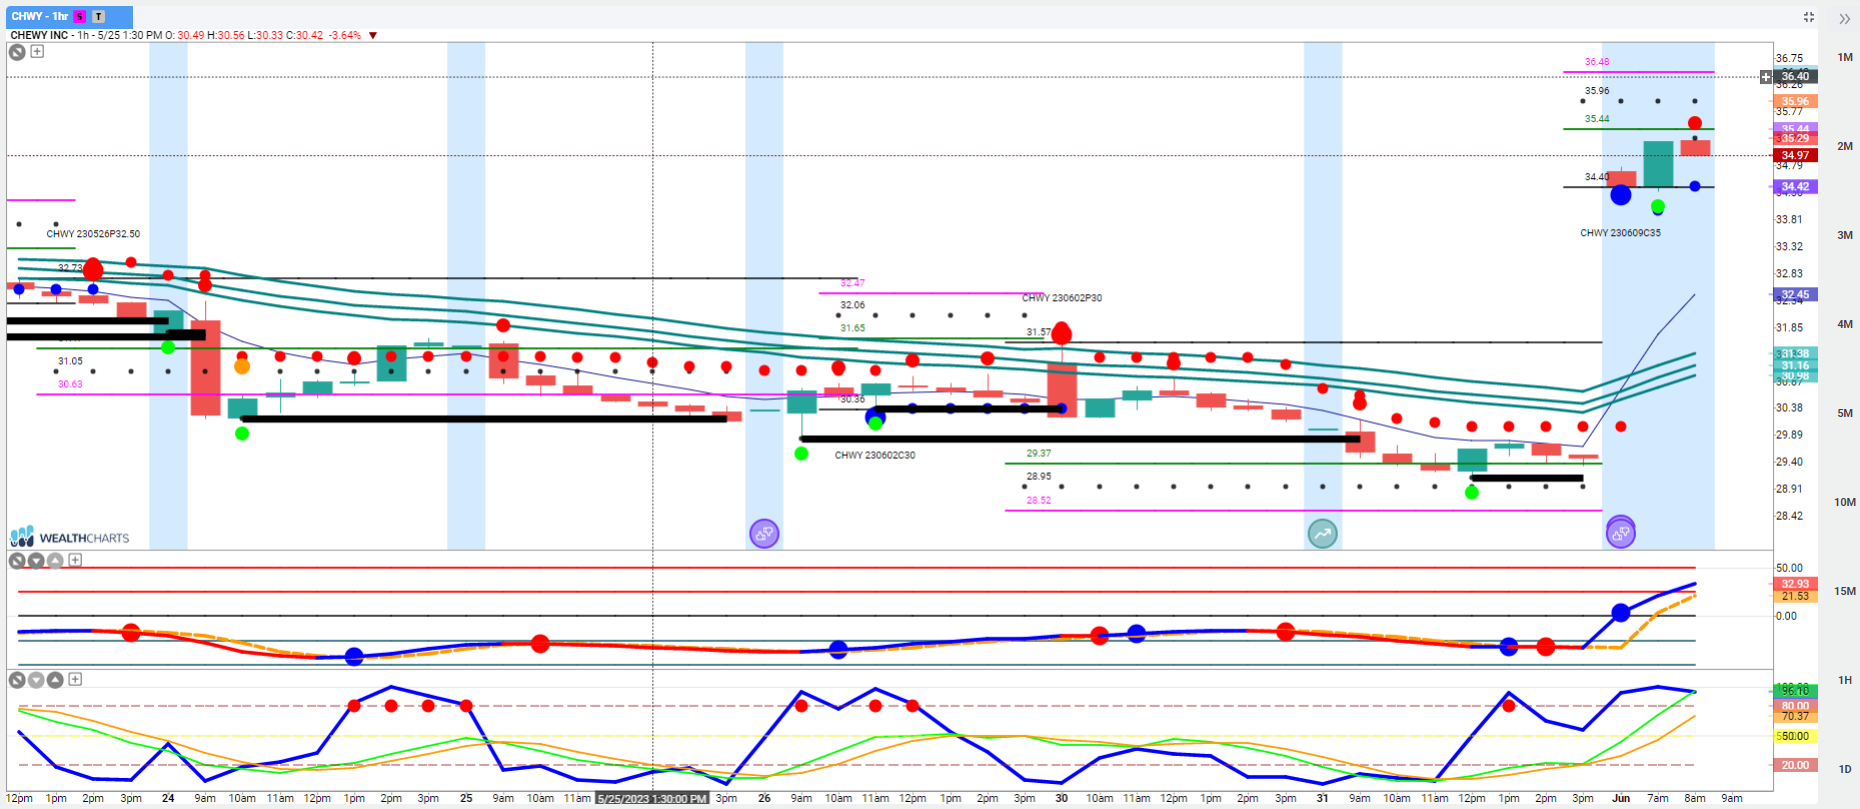Move the middle oscillator pane up
Viewport: 1860px width, 809px height.
pyautogui.click(x=55, y=561)
